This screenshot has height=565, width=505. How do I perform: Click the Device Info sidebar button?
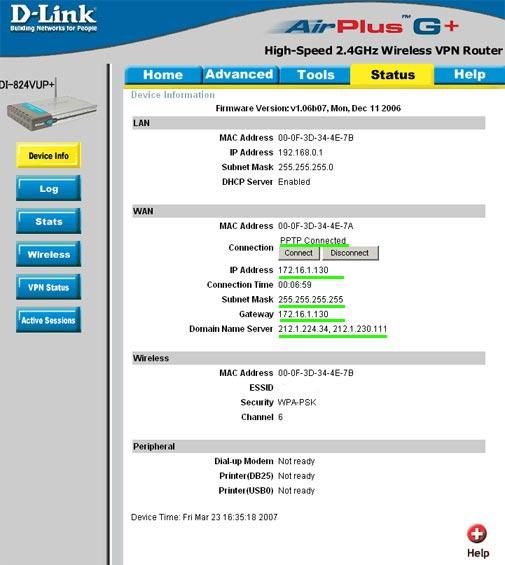[x=49, y=156]
